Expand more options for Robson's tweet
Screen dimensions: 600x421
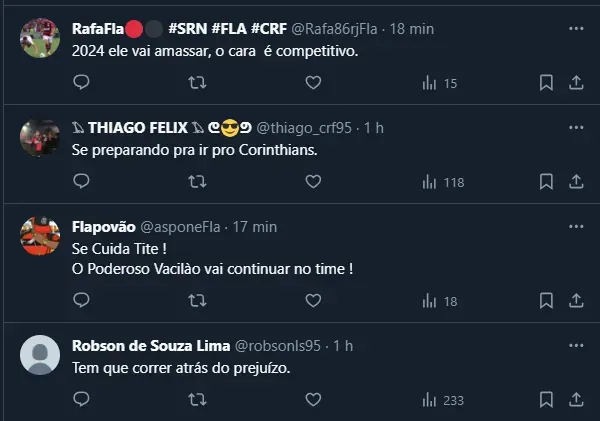[577, 345]
